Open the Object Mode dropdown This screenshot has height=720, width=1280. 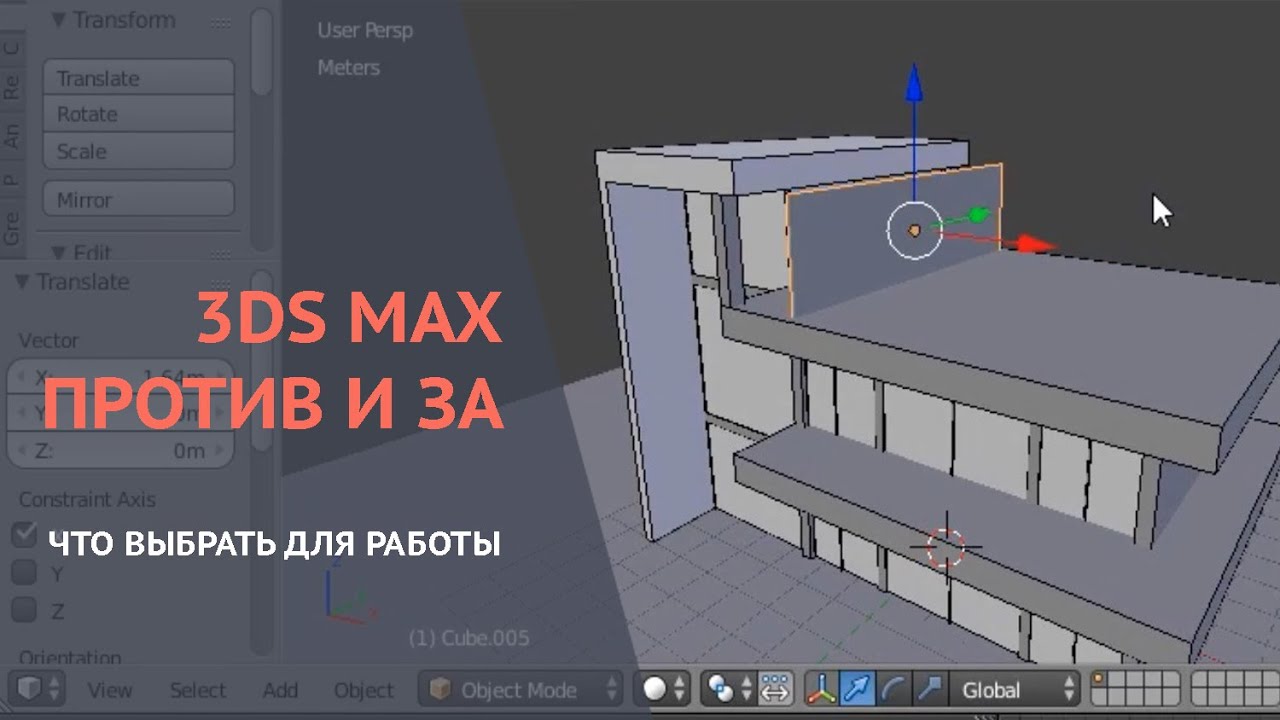520,689
